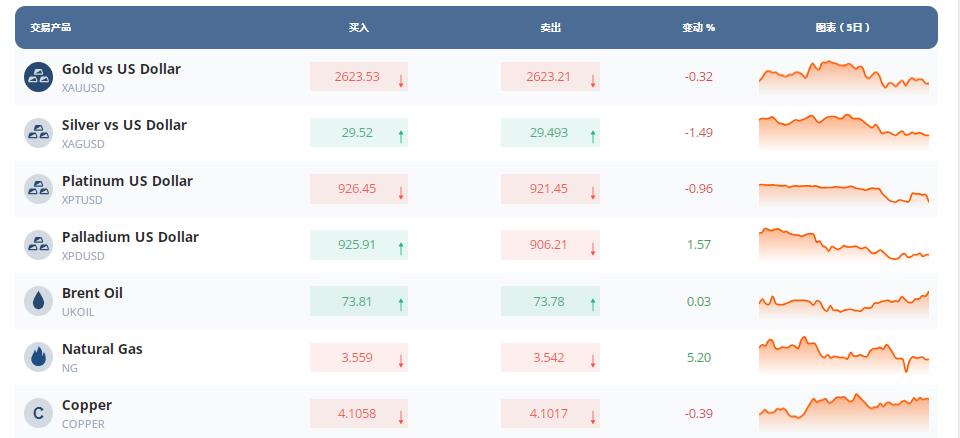The image size is (960, 438).
Task: Click the 卖出 column header
Action: coord(550,27)
